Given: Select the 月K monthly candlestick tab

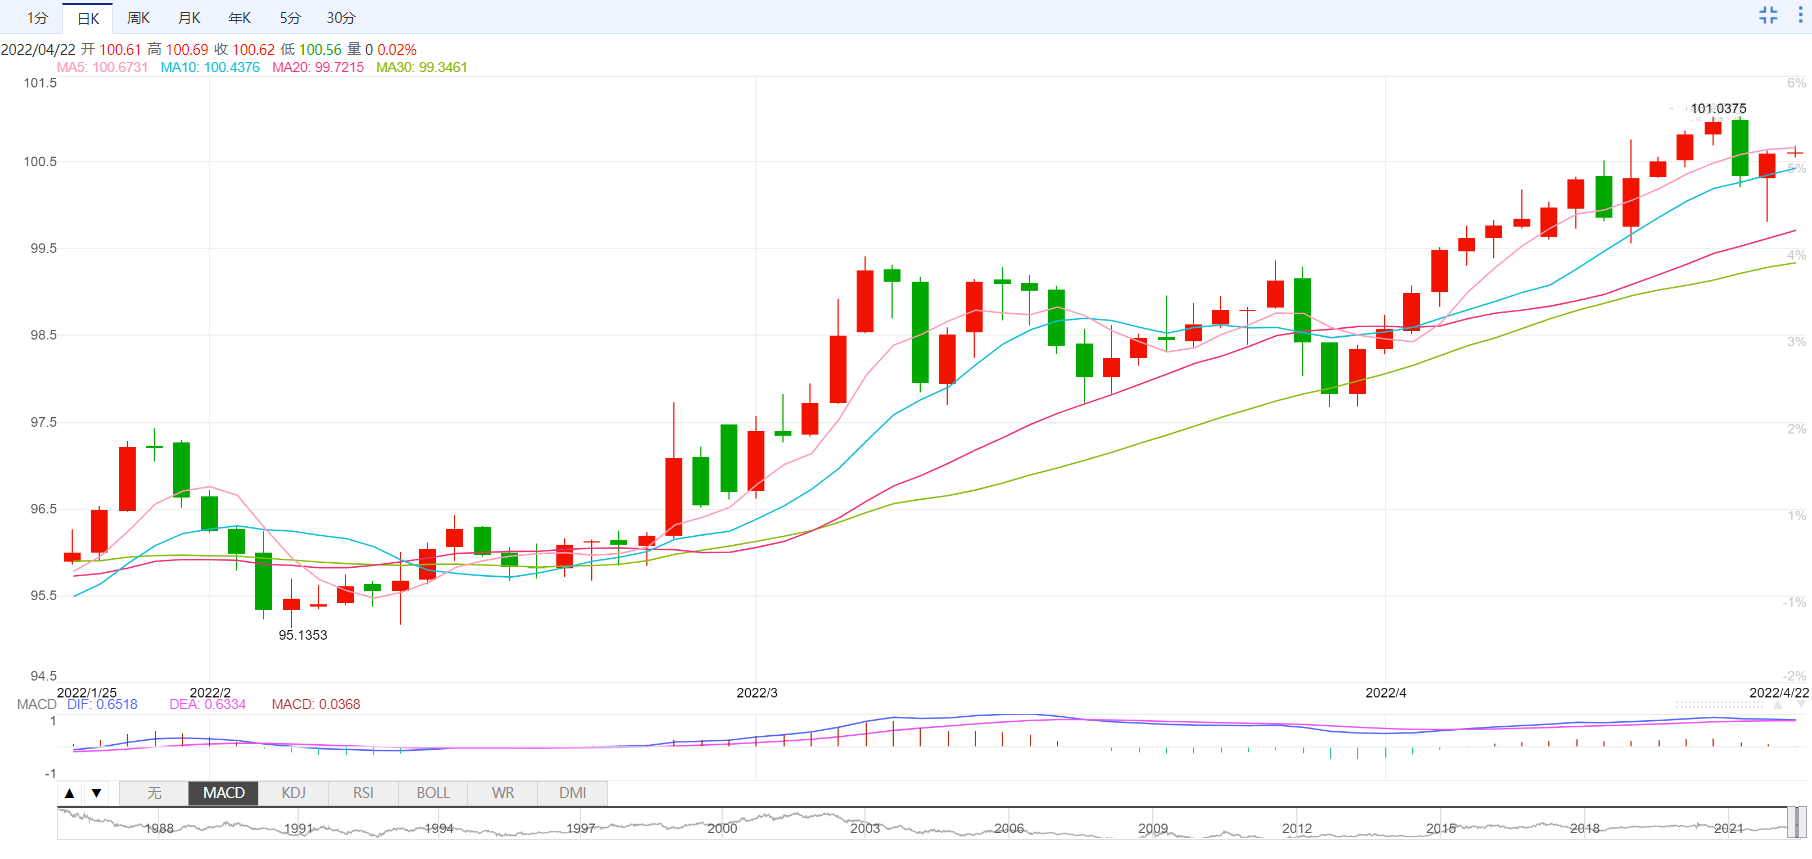Looking at the screenshot, I should point(189,18).
